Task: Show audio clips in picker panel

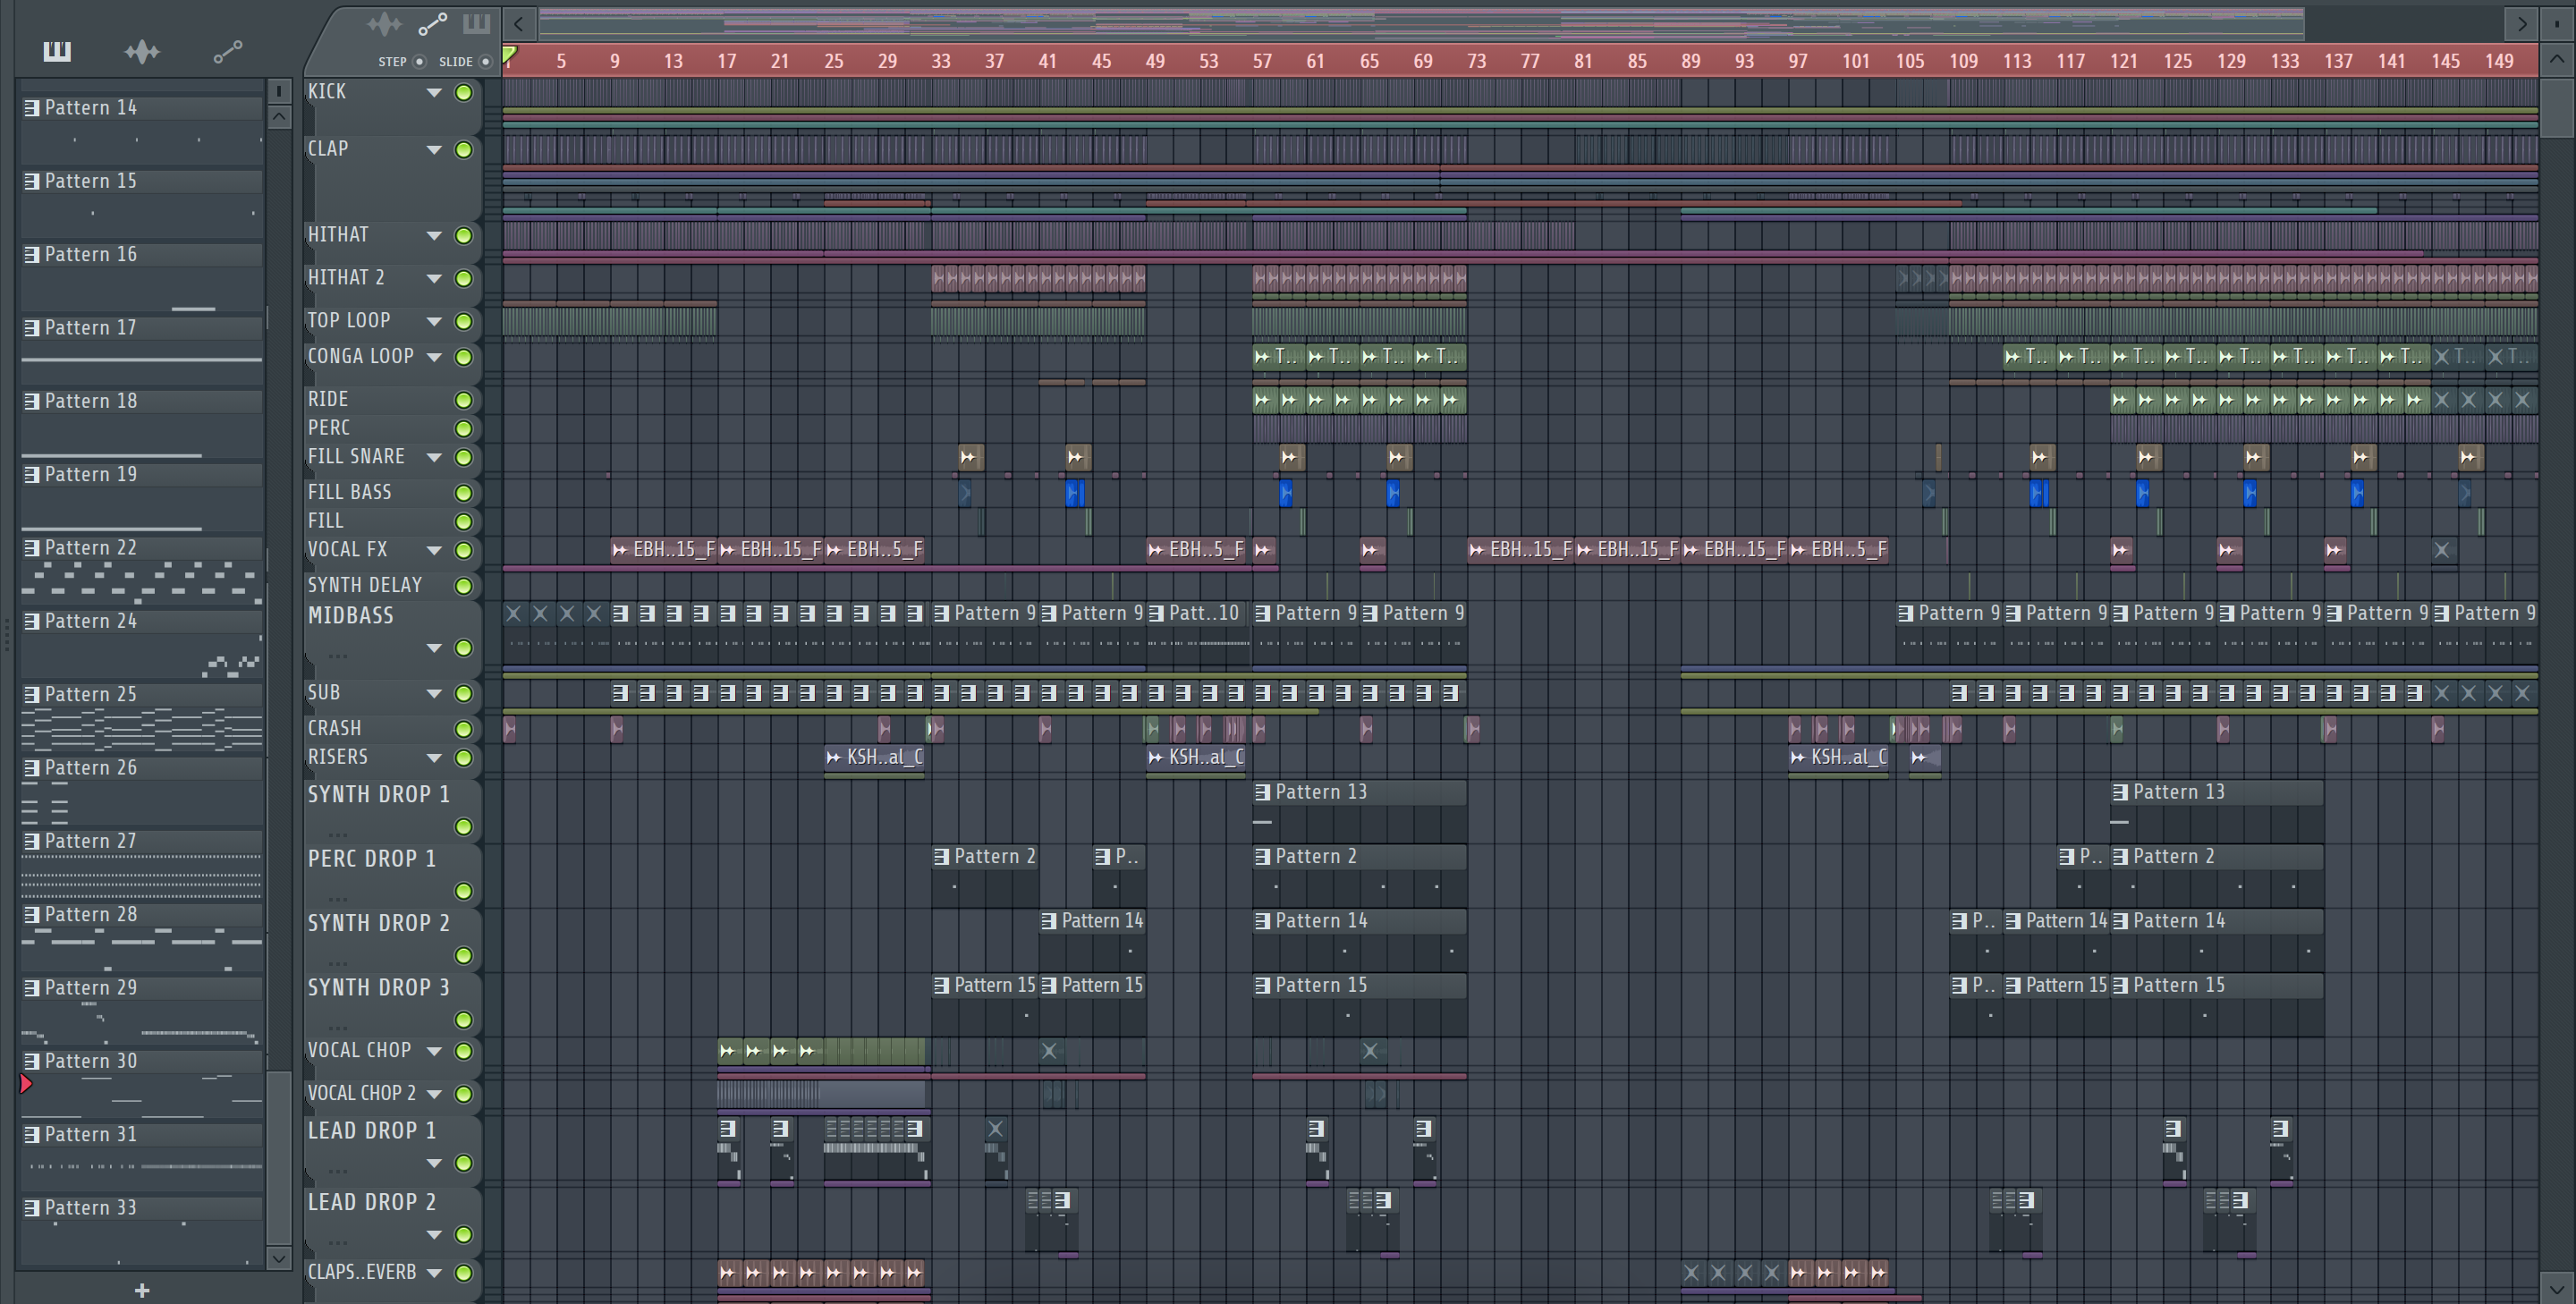Action: click(142, 51)
